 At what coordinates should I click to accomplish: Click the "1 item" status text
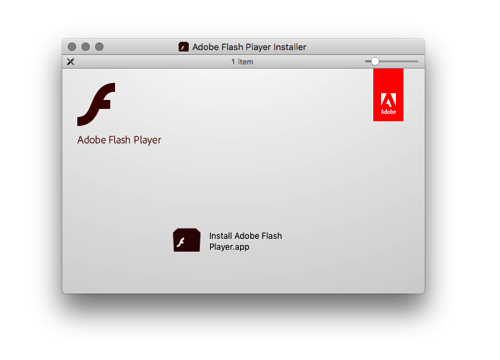click(242, 62)
